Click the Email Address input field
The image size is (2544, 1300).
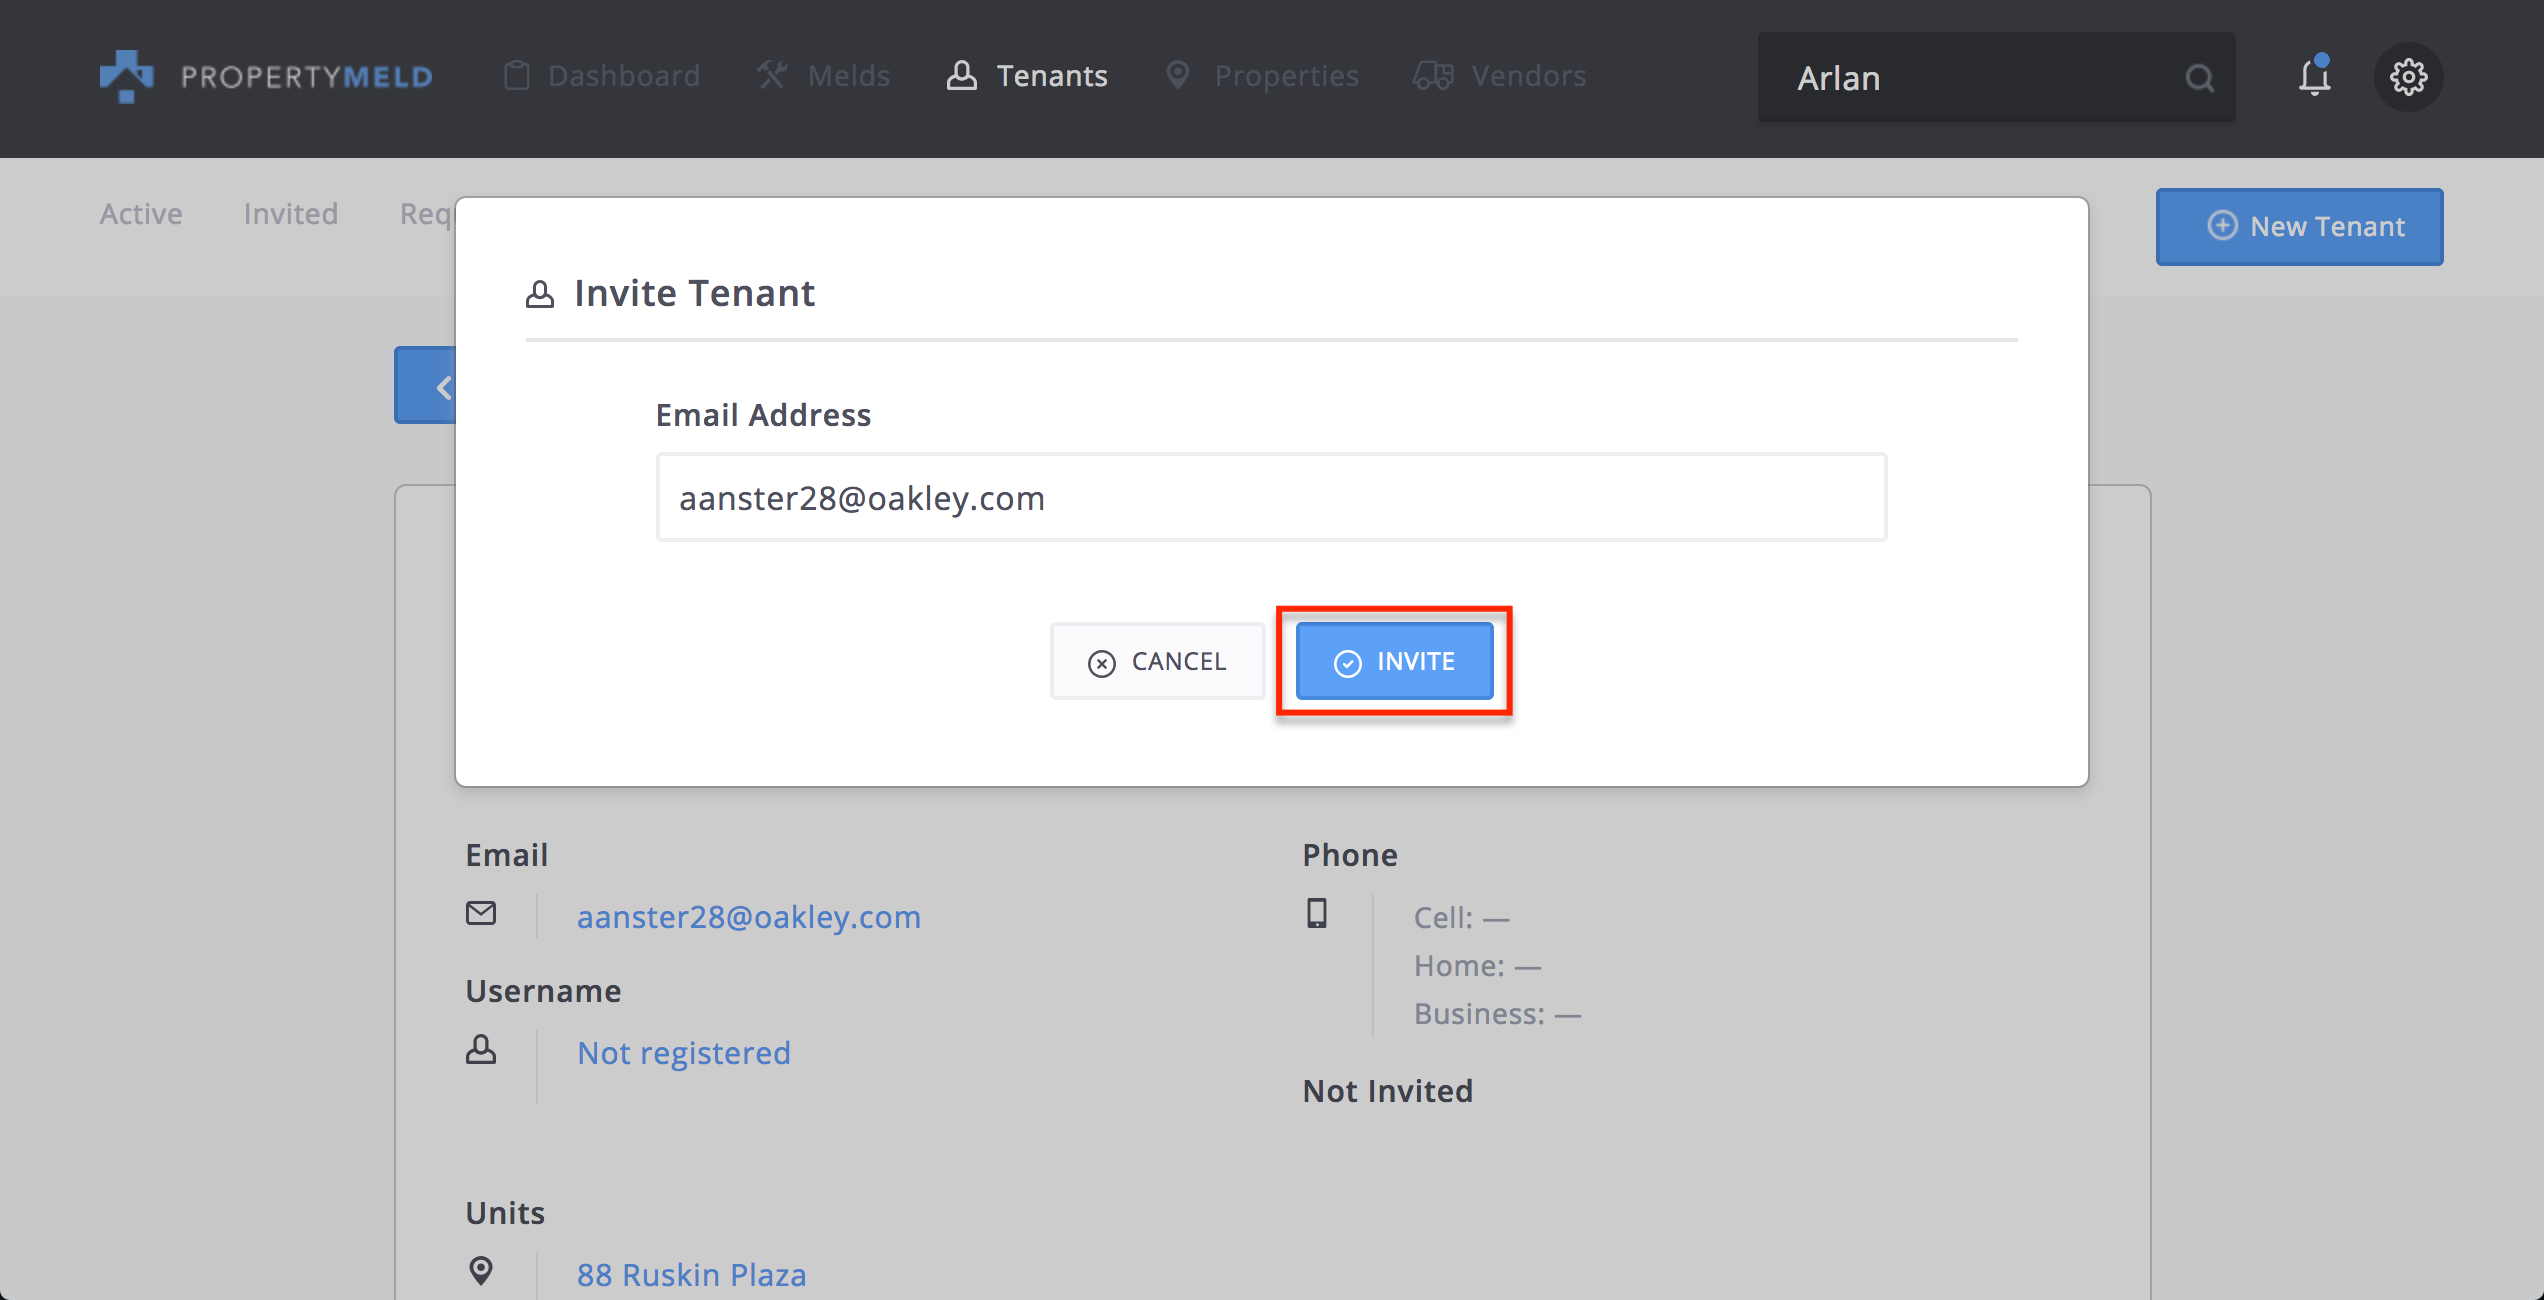pos(1271,497)
